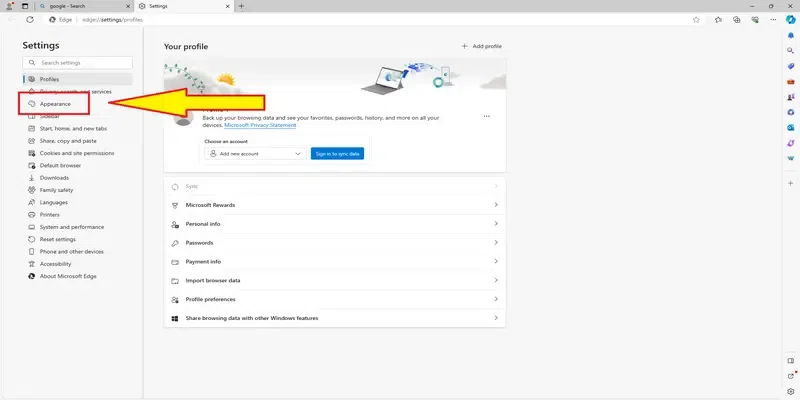This screenshot has height=400, width=800.
Task: Select Profiles in settings menu
Action: pos(78,79)
